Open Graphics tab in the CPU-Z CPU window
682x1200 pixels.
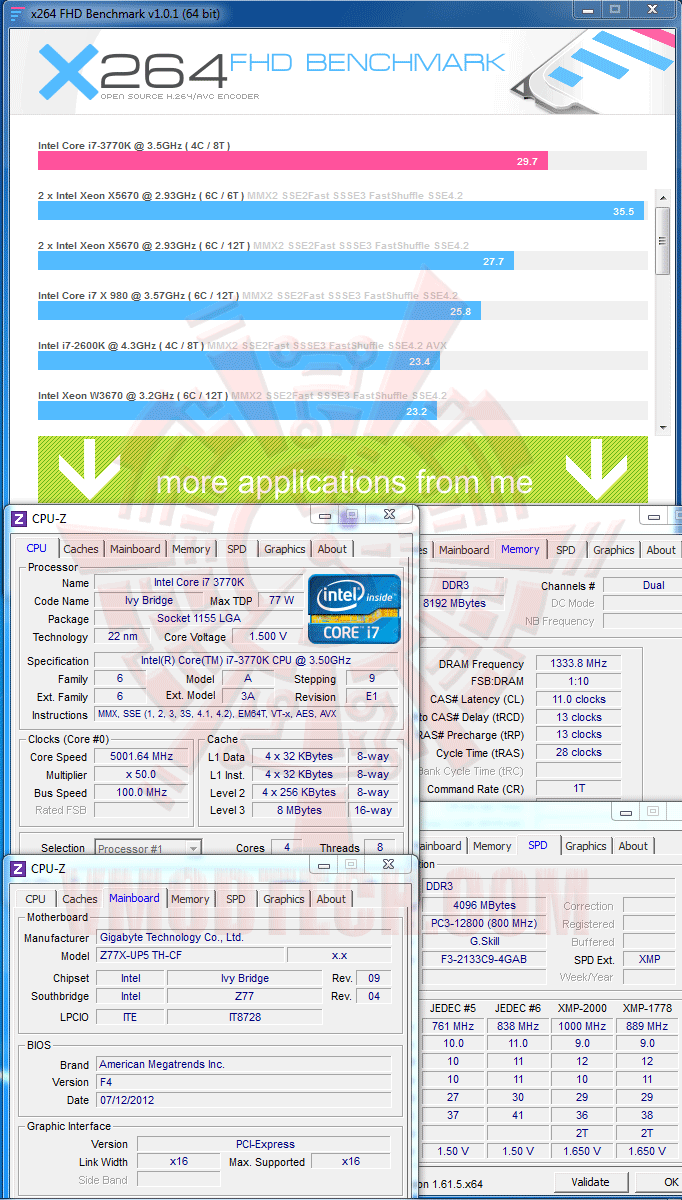pos(285,549)
